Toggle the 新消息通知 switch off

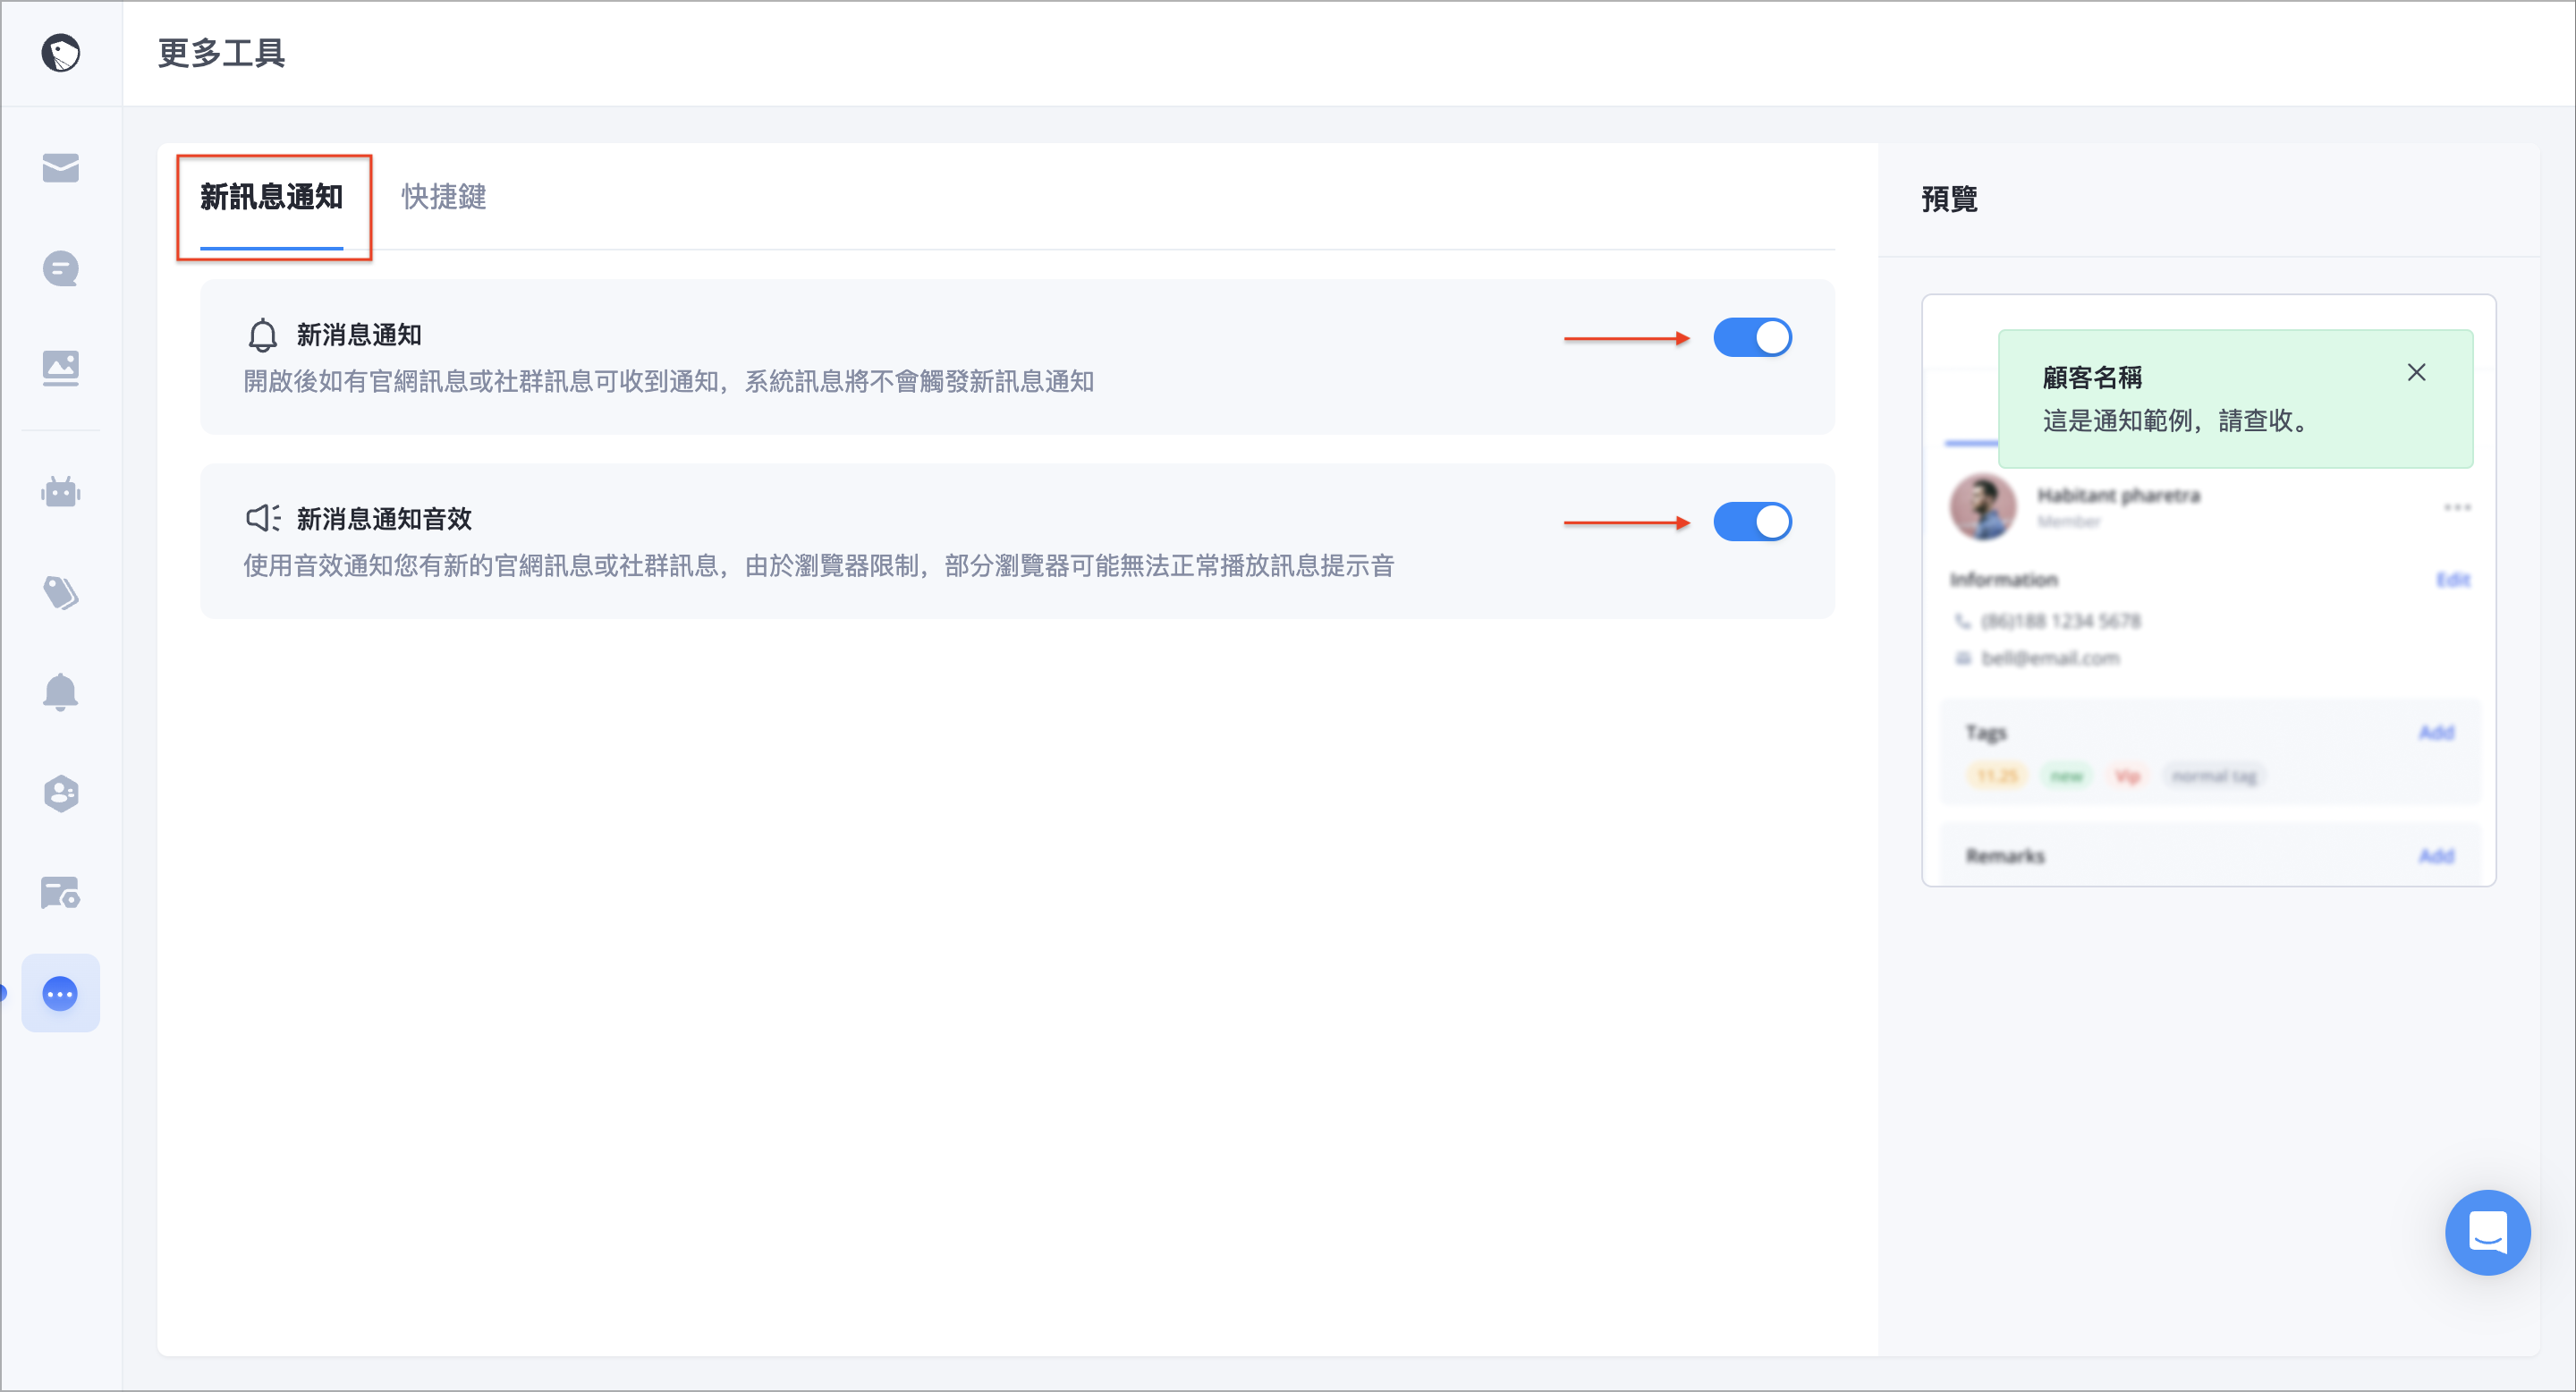click(x=1752, y=338)
